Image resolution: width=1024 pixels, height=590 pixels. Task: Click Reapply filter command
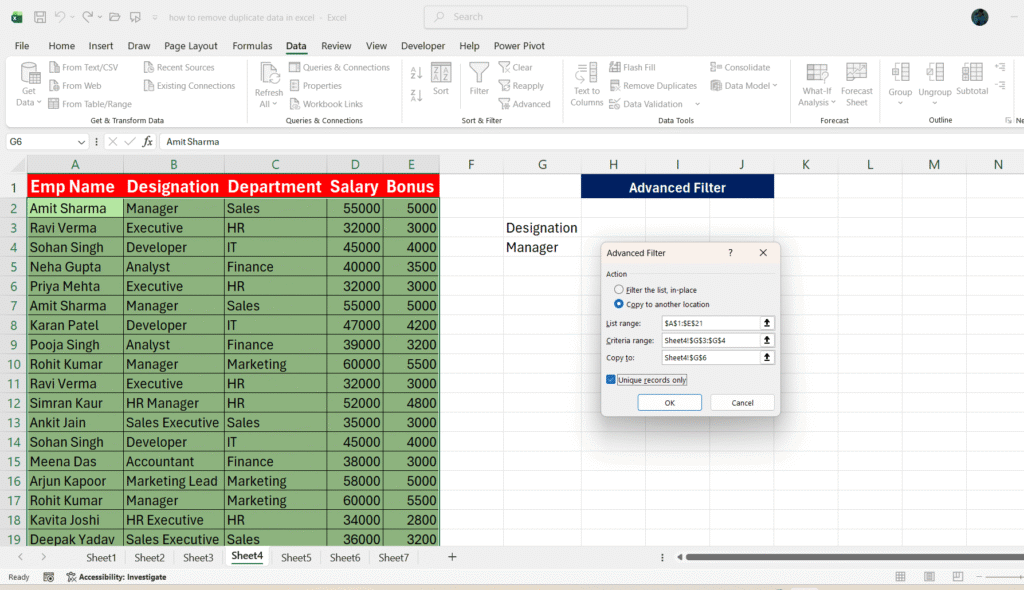pos(521,86)
